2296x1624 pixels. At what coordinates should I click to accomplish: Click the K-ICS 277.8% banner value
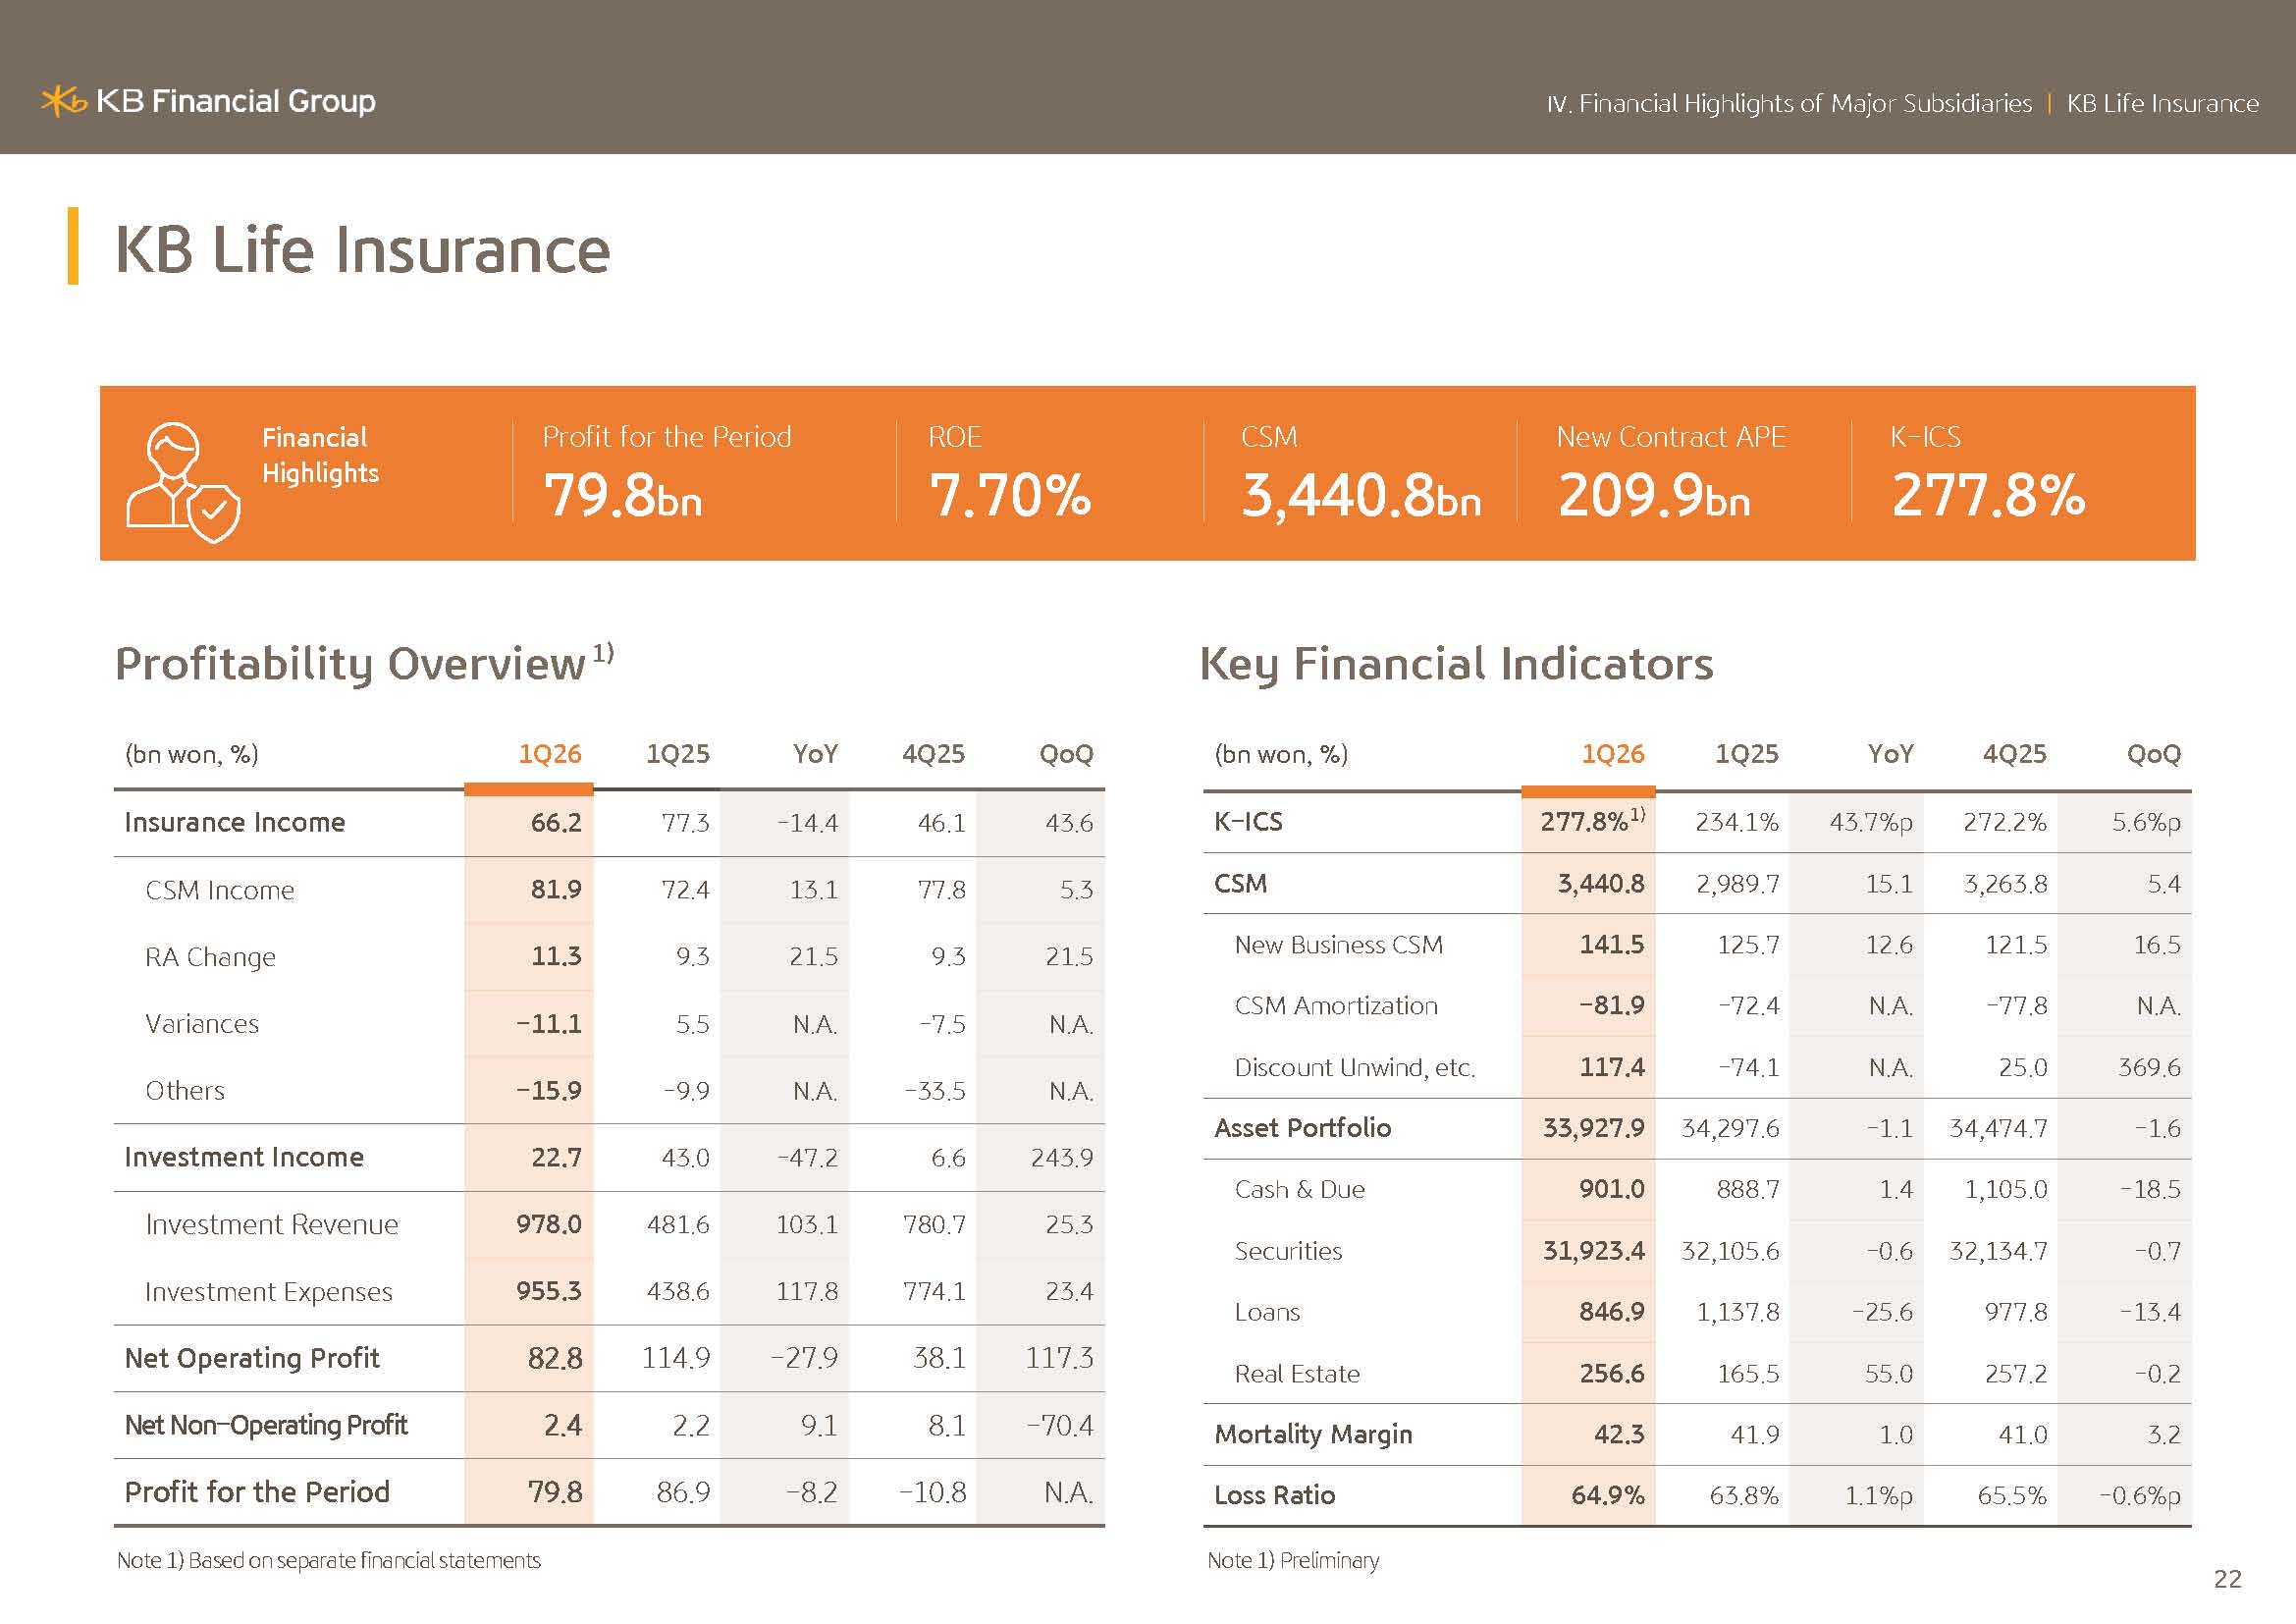click(1988, 495)
